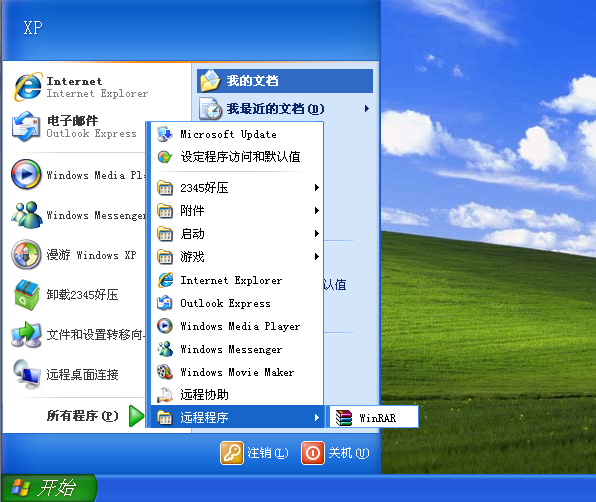
Task: Click the 开始 Start button
Action: pyautogui.click(x=49, y=488)
